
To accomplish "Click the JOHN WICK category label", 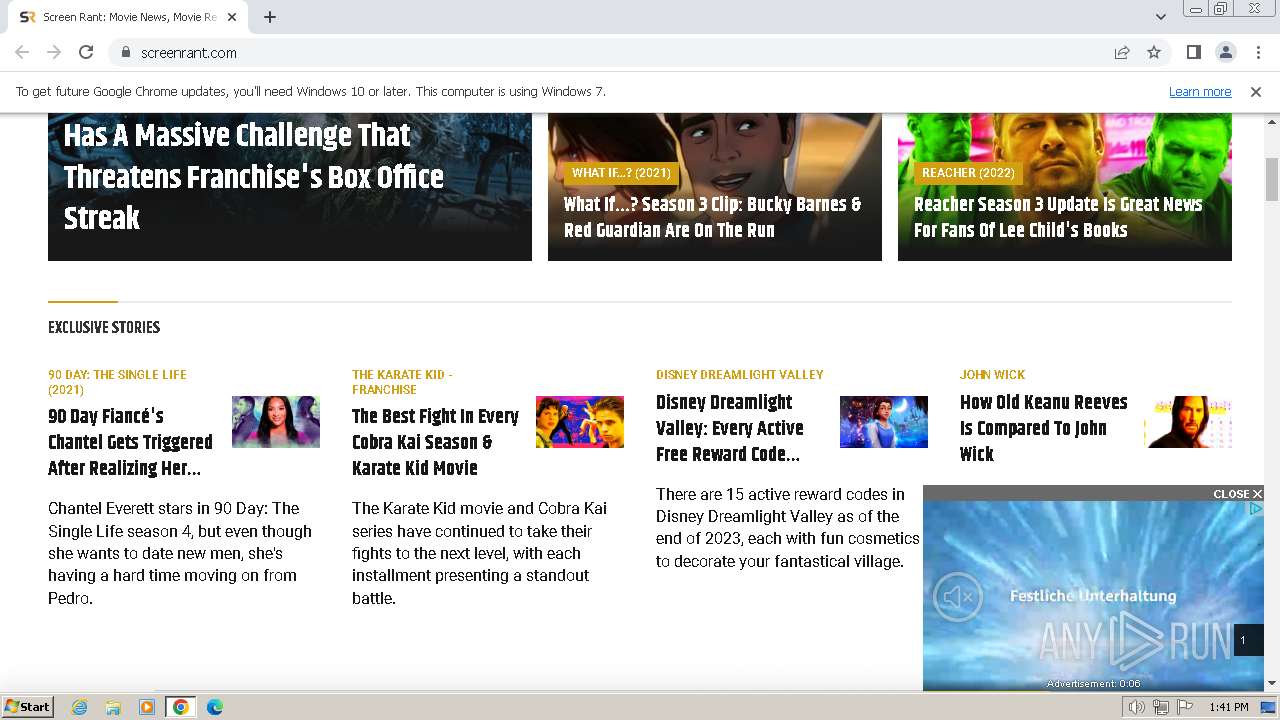I will click(x=992, y=375).
